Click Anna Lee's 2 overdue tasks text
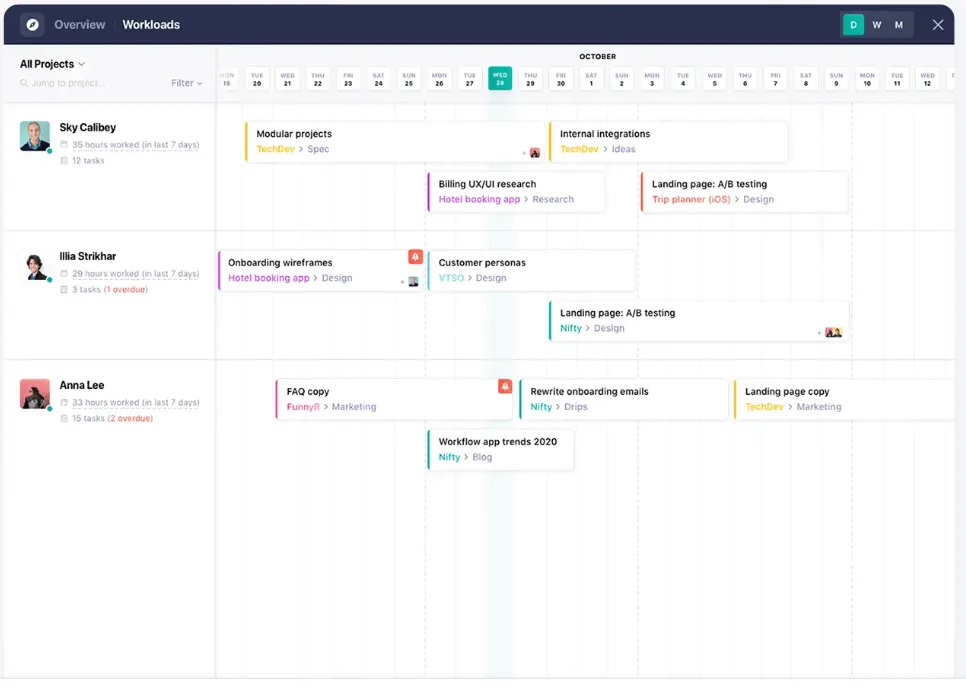Image resolution: width=966 pixels, height=689 pixels. coord(130,418)
